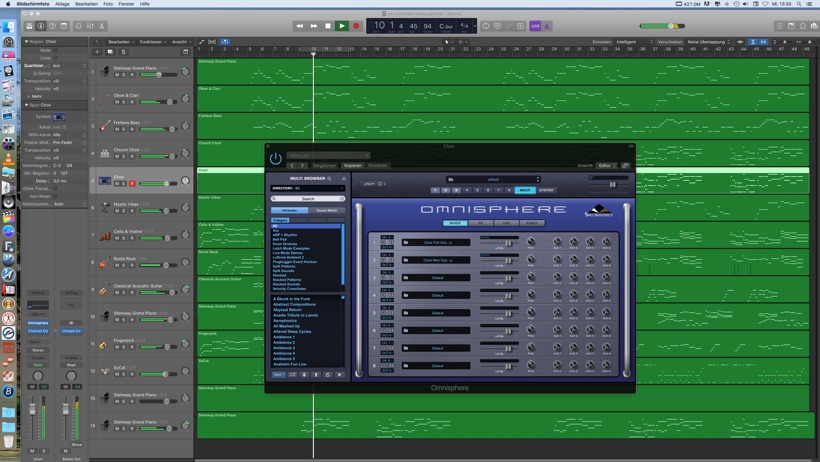
Task: Open Quick Help in the control bar
Action: click(52, 26)
